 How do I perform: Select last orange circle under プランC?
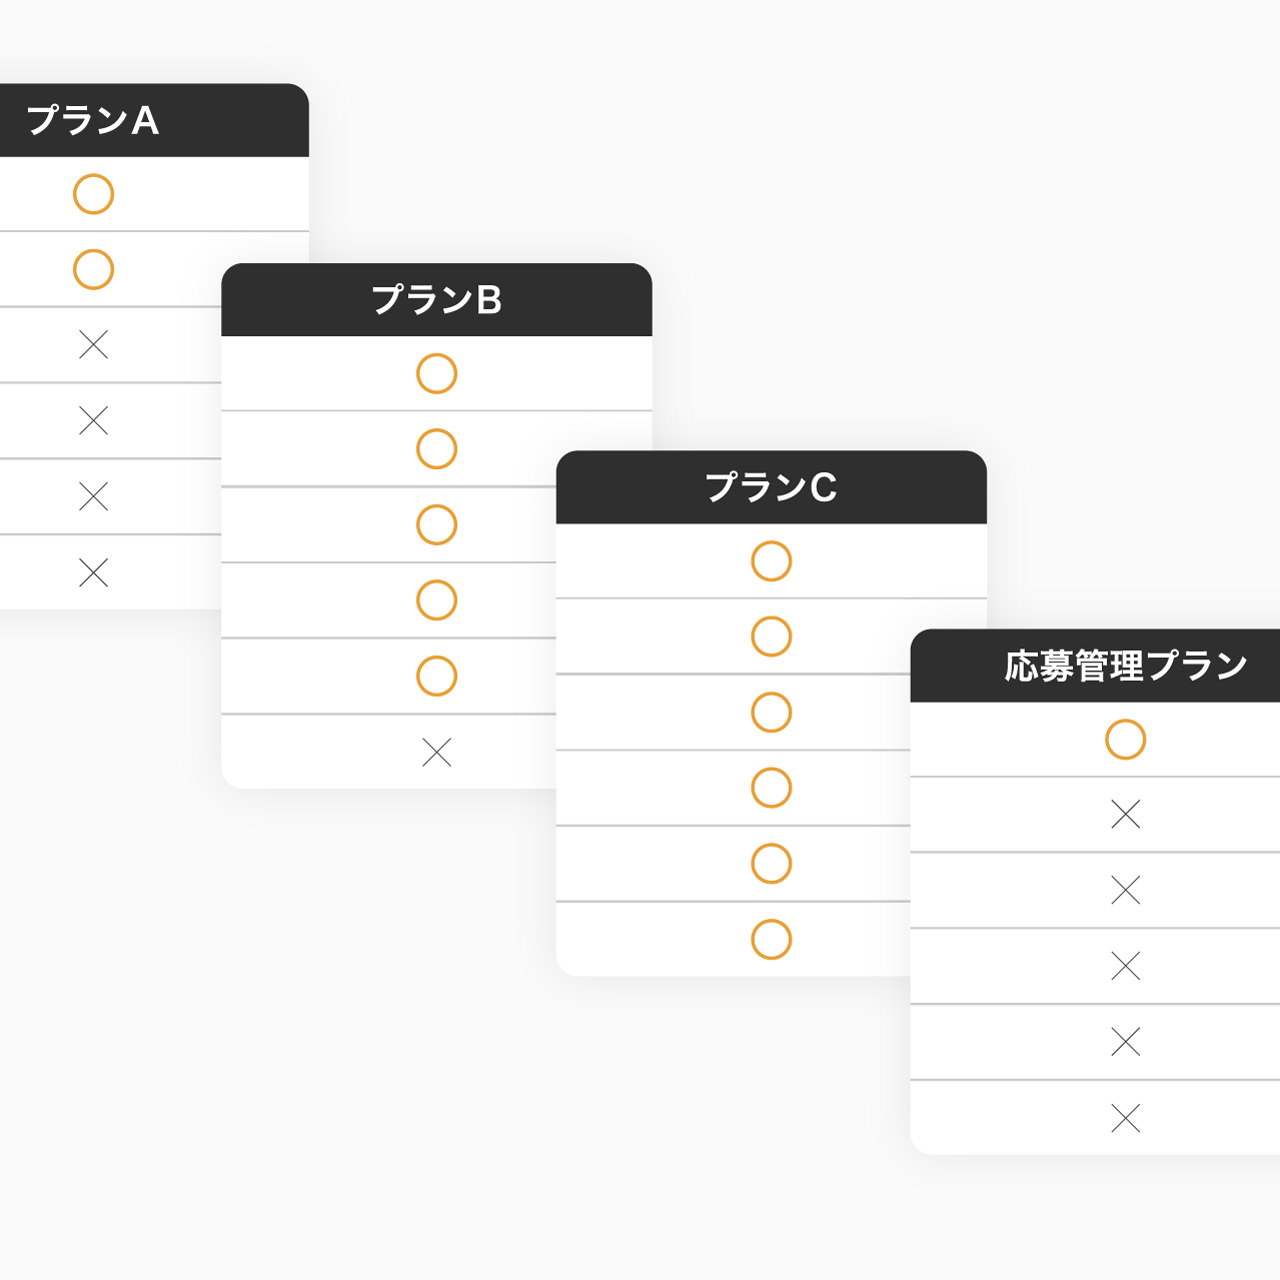tap(771, 939)
